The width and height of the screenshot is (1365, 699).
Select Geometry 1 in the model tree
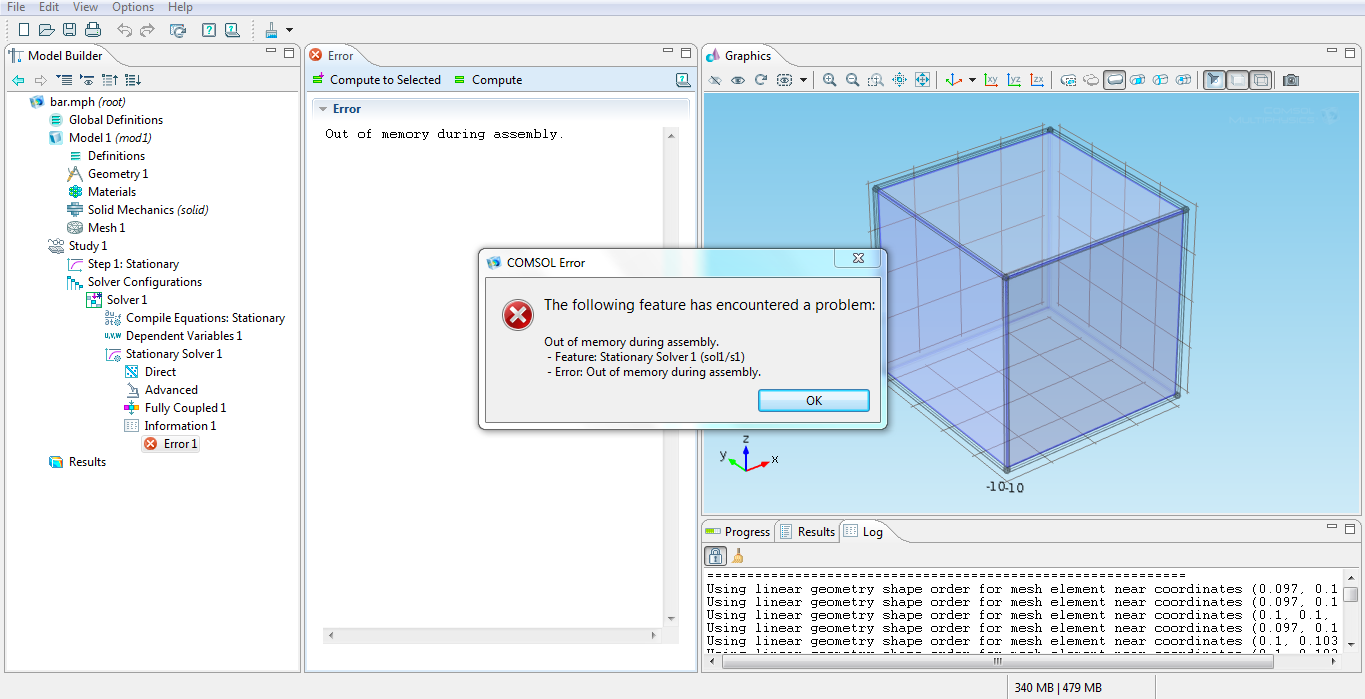(108, 174)
